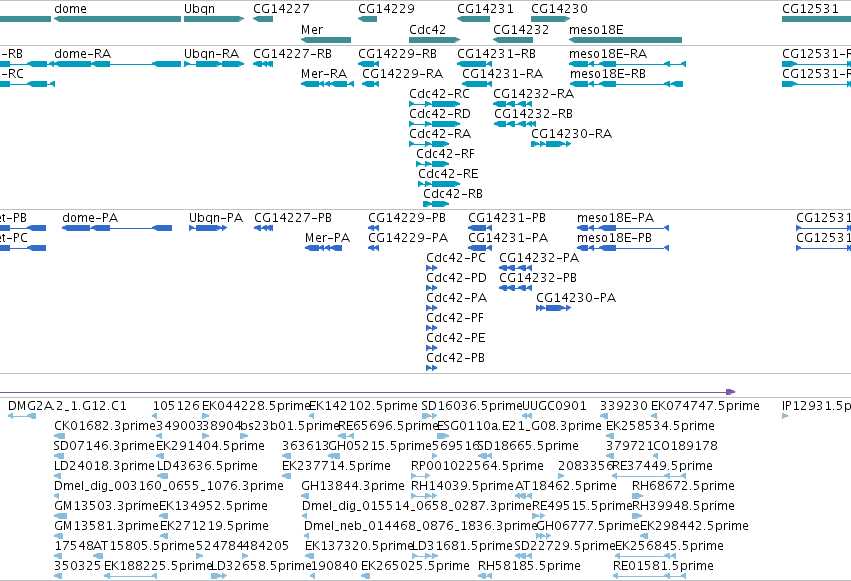The width and height of the screenshot is (851, 581).
Task: Click the CG14231 gene label
Action: click(x=485, y=9)
